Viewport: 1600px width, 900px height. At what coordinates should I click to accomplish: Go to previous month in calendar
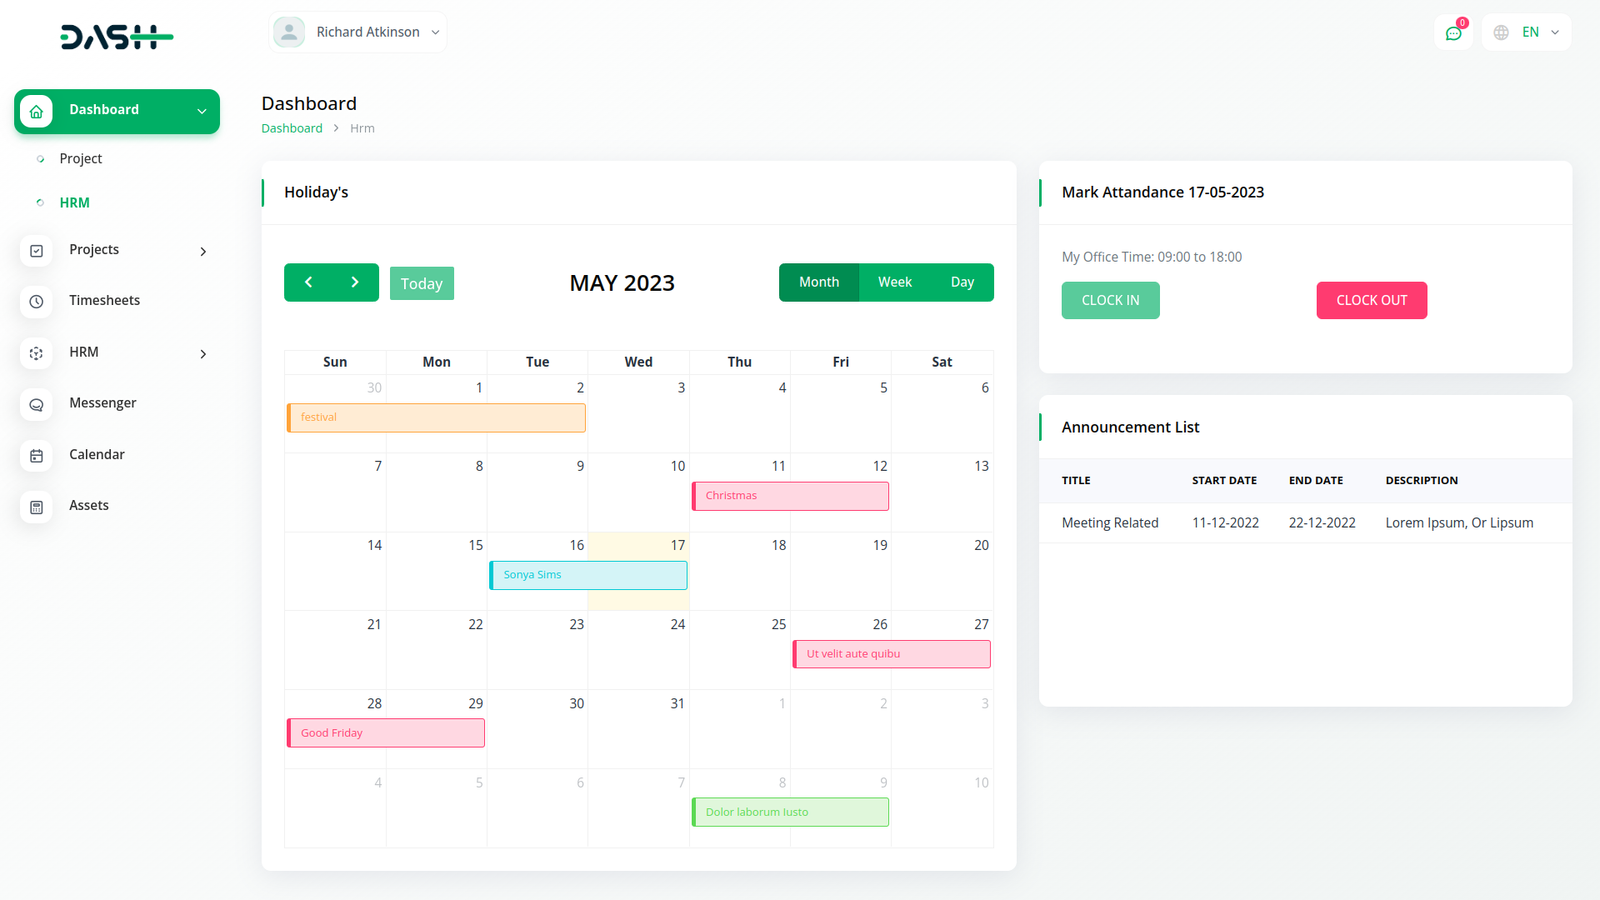point(308,283)
